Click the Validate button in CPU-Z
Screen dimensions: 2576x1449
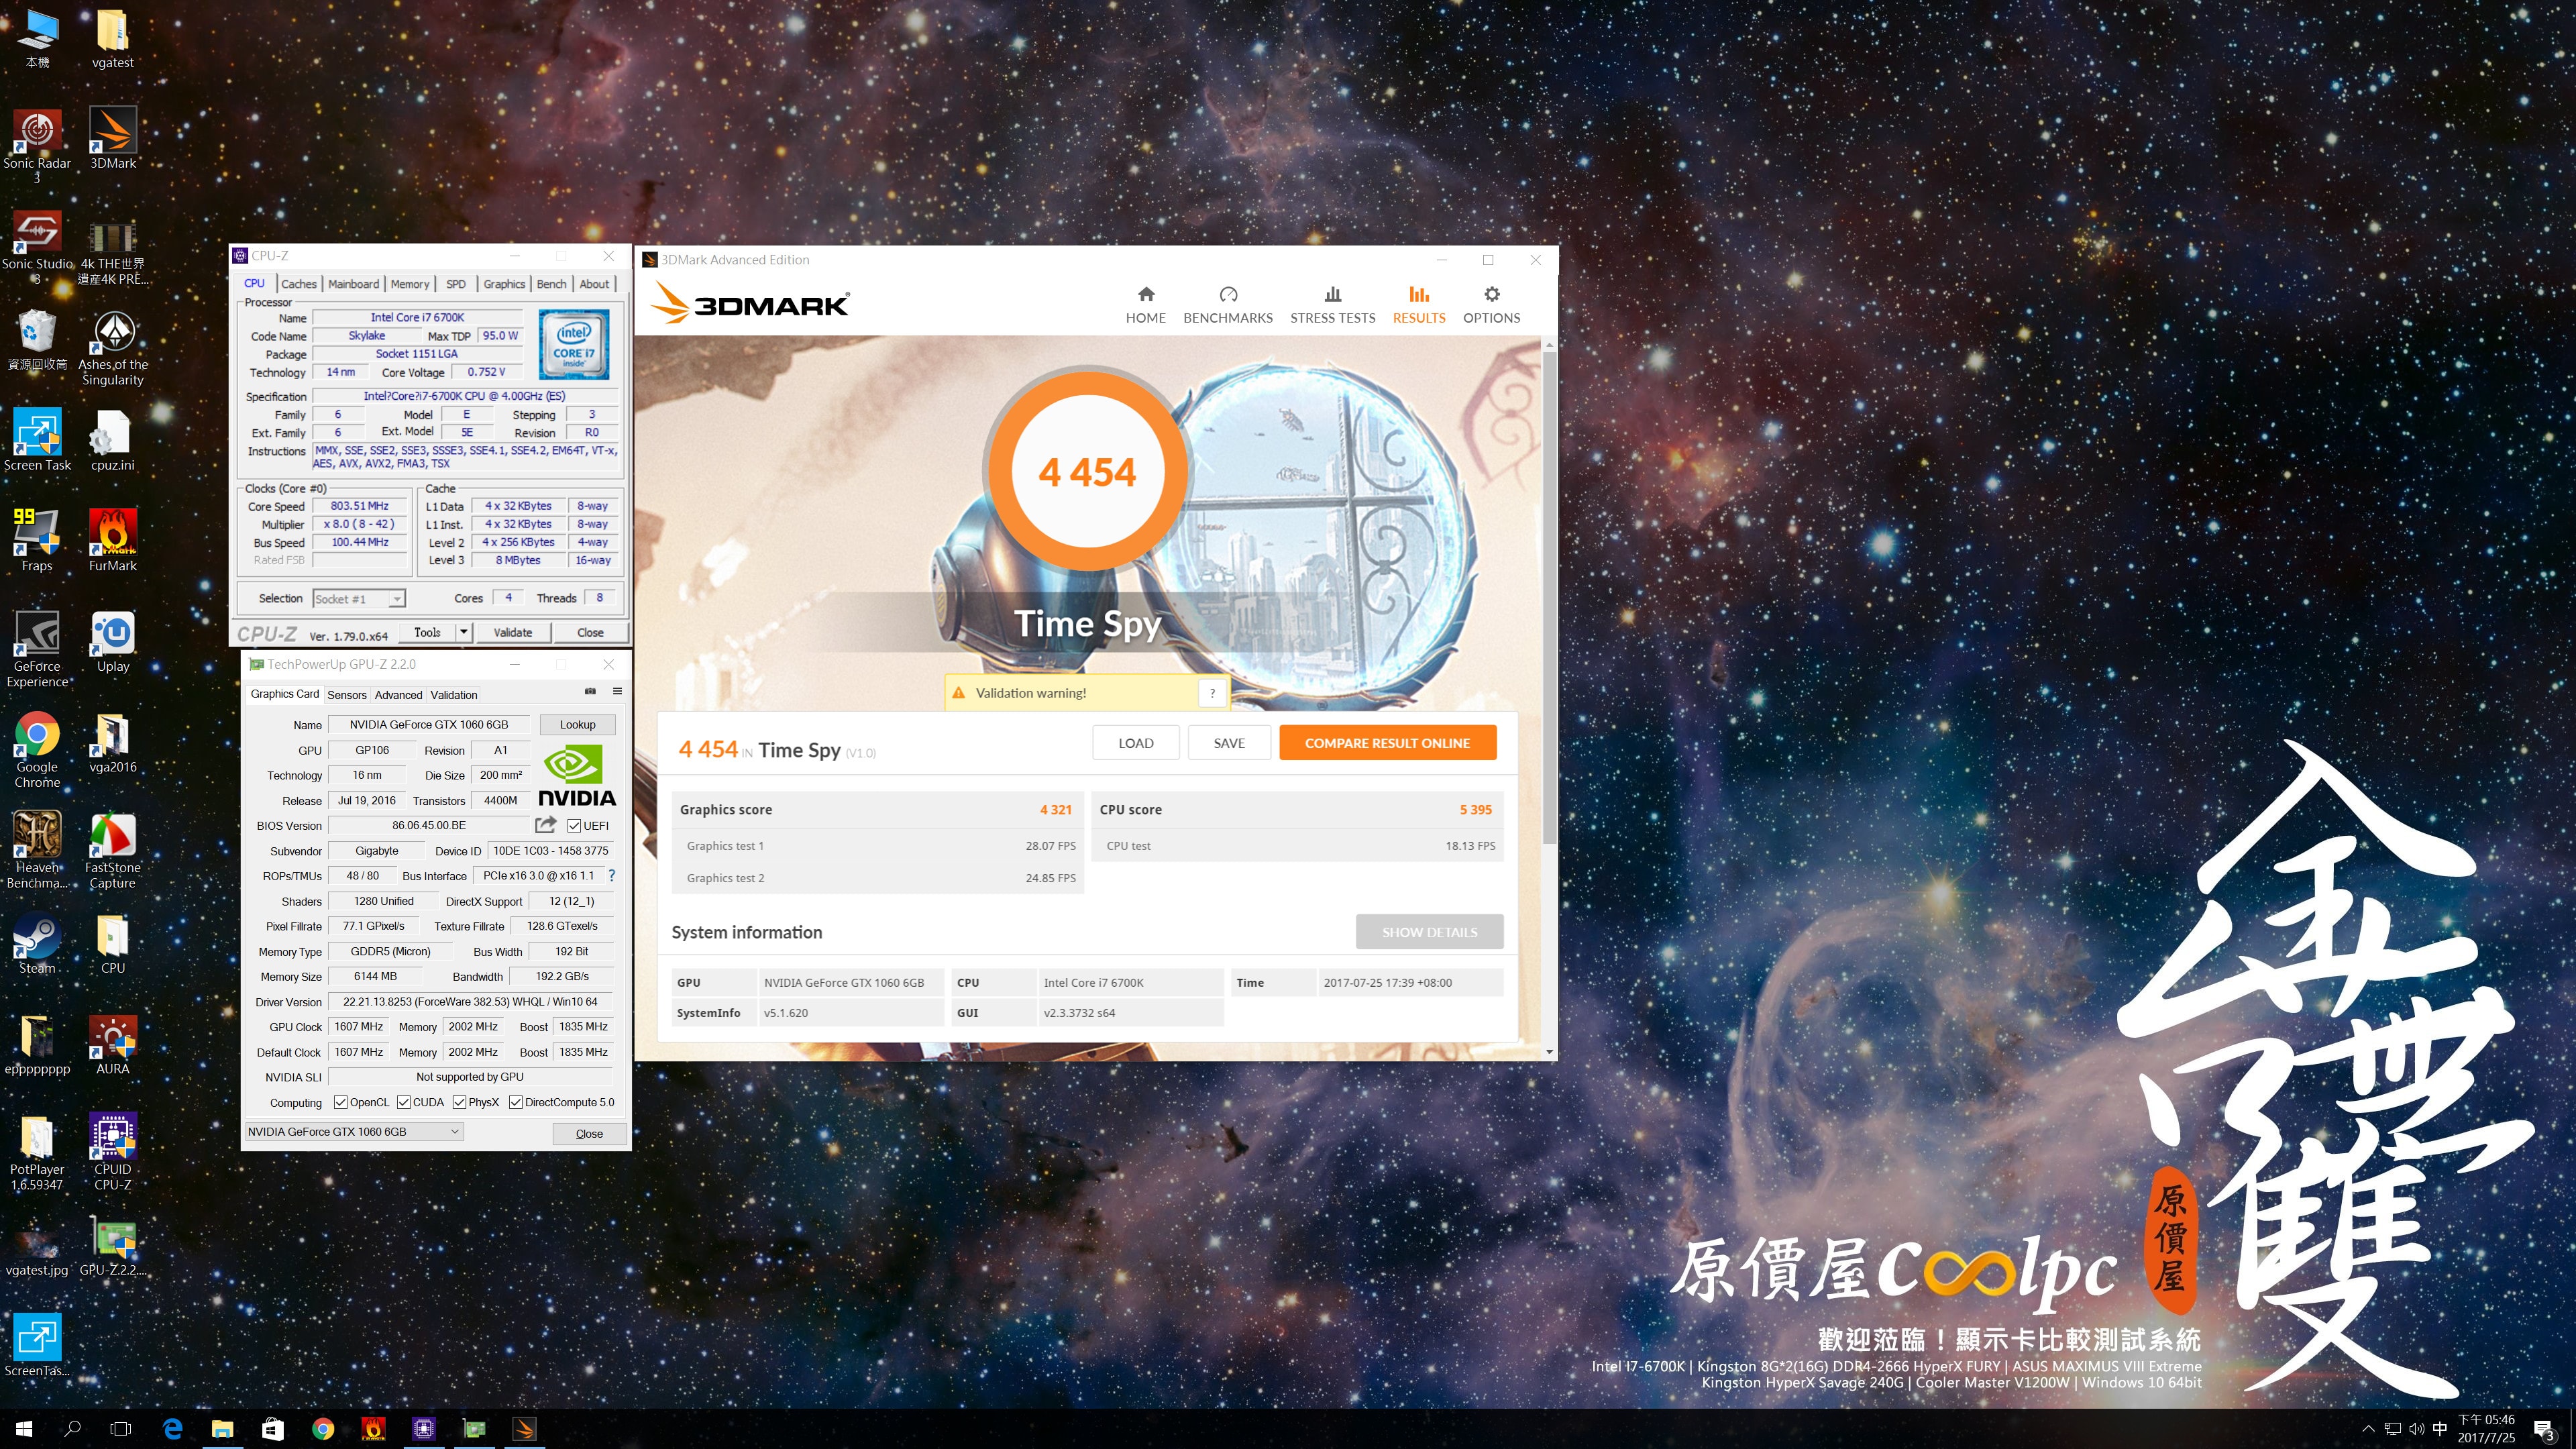click(x=513, y=632)
